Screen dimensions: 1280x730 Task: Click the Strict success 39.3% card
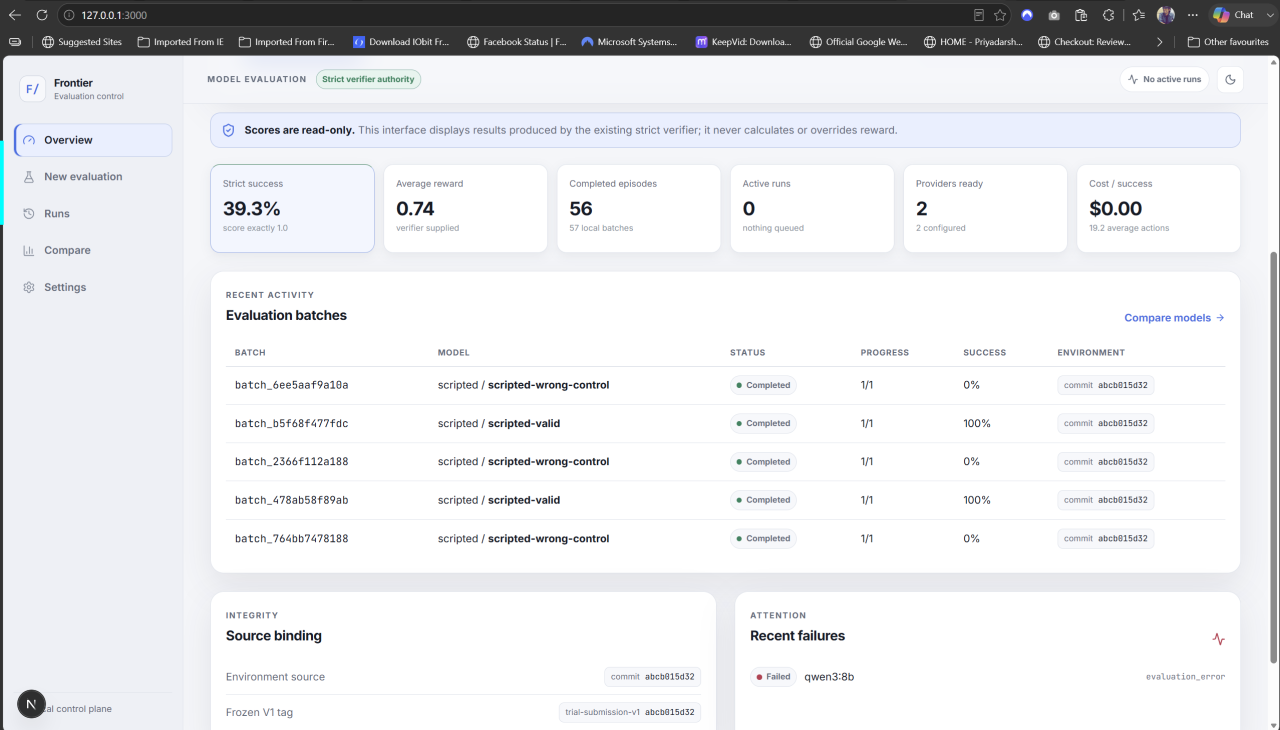(x=292, y=208)
